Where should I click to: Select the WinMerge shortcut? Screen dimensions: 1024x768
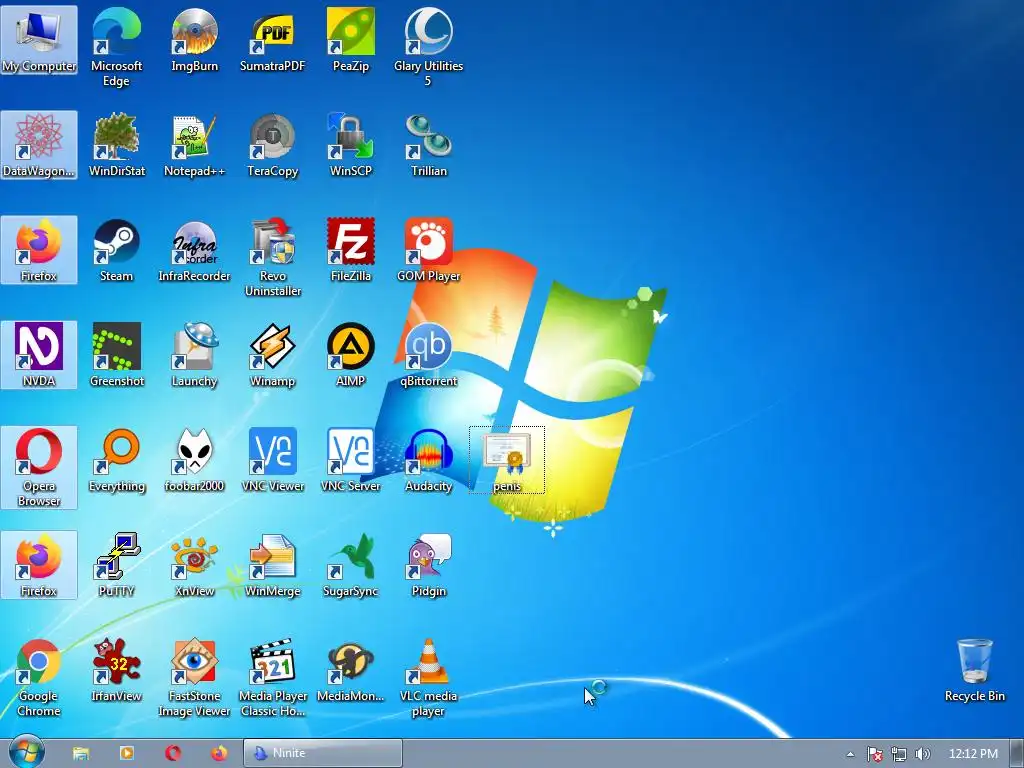[272, 565]
